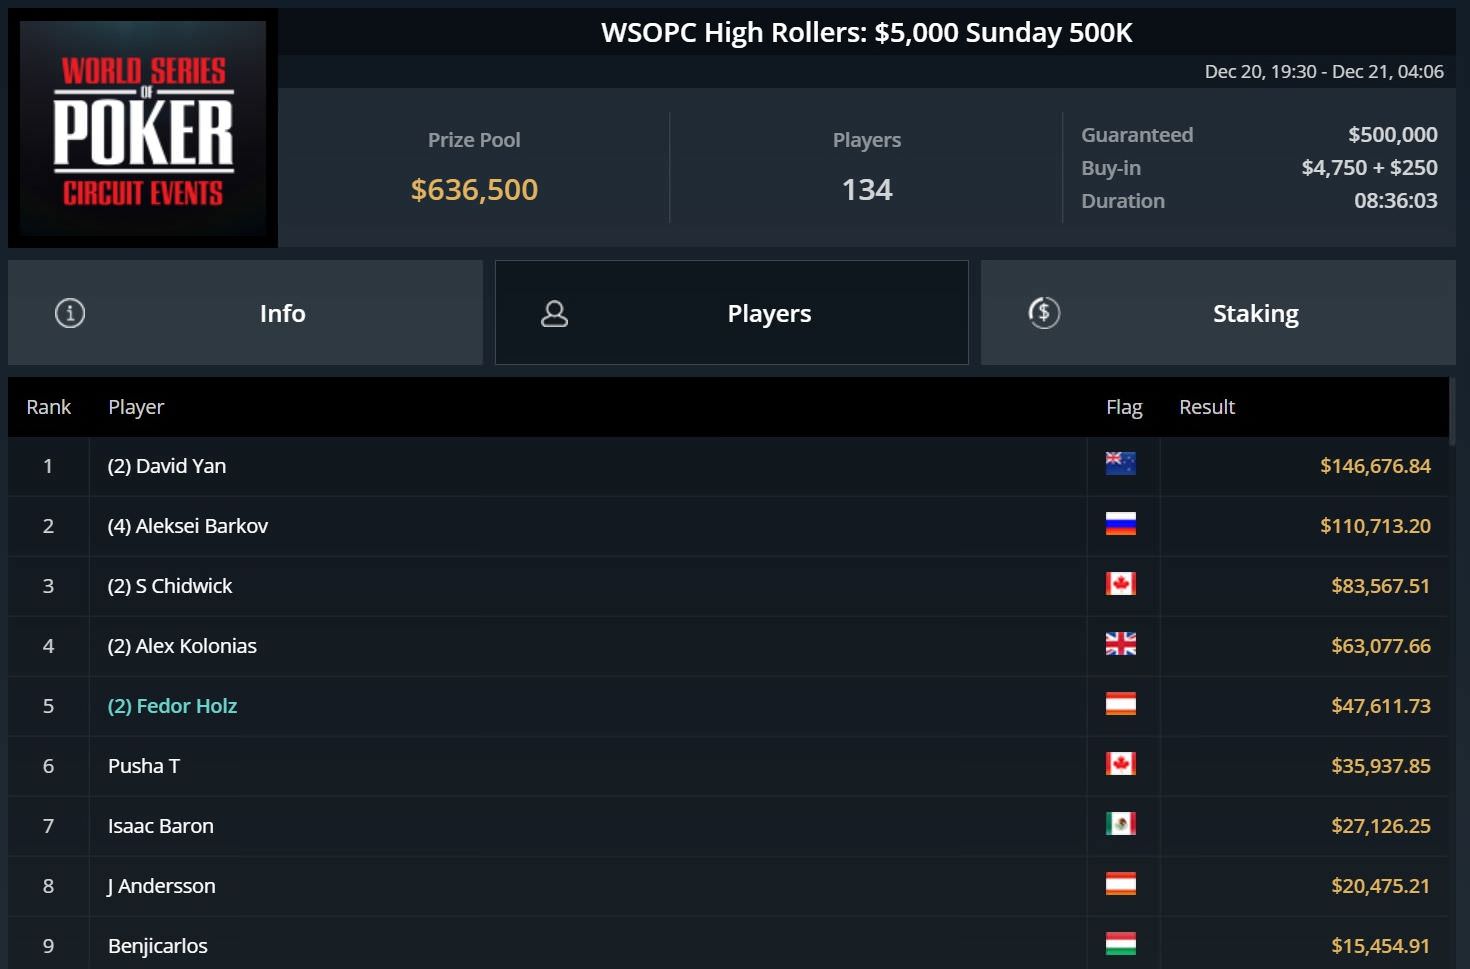Click Aleksei Barkov's Russian flag icon
1470x969 pixels.
1120,524
